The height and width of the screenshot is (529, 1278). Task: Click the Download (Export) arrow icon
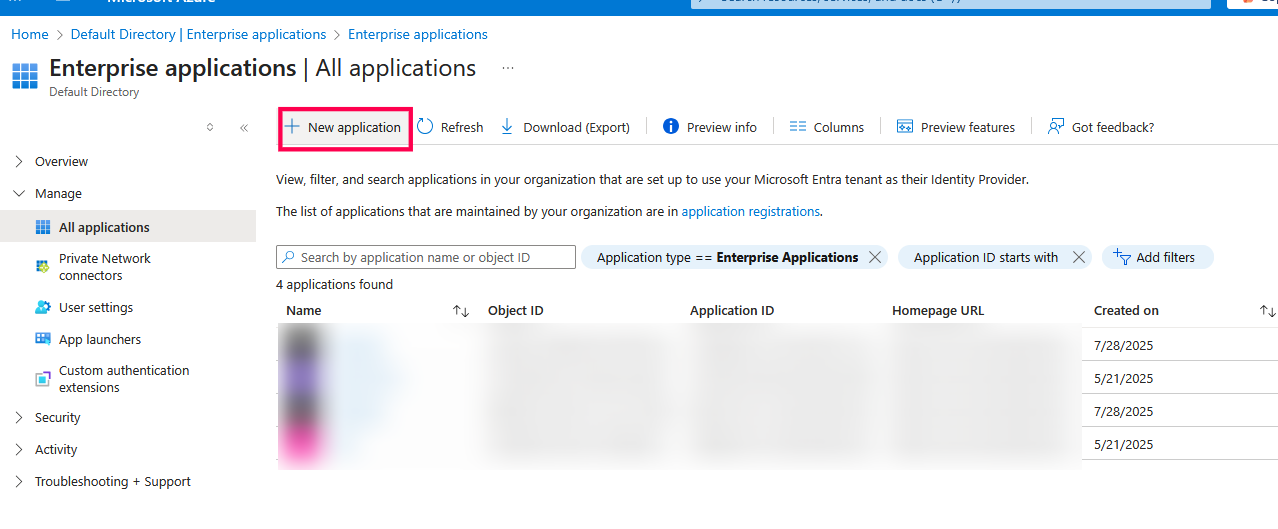coord(507,127)
